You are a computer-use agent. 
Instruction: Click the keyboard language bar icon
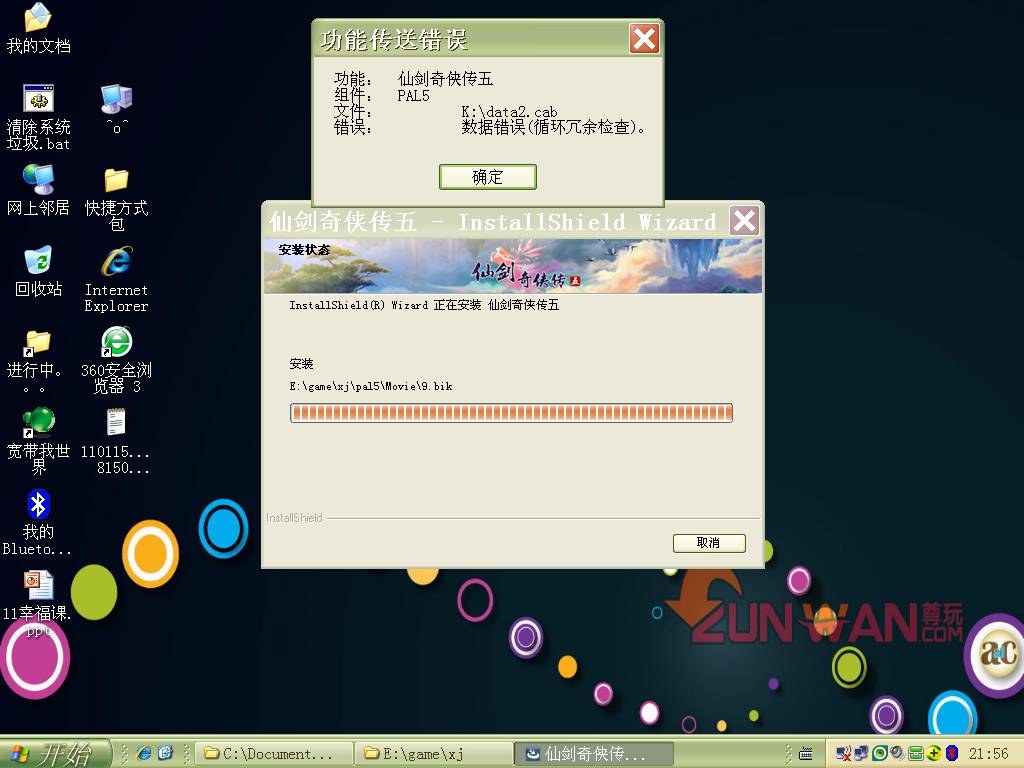coord(806,754)
